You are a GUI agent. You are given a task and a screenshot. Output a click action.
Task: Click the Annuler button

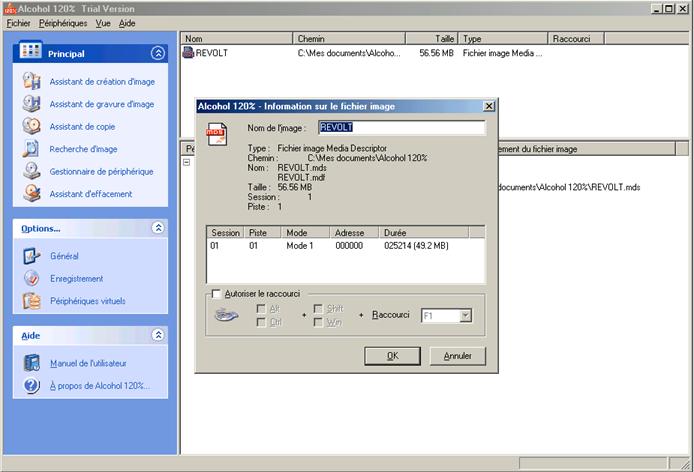[x=458, y=356]
